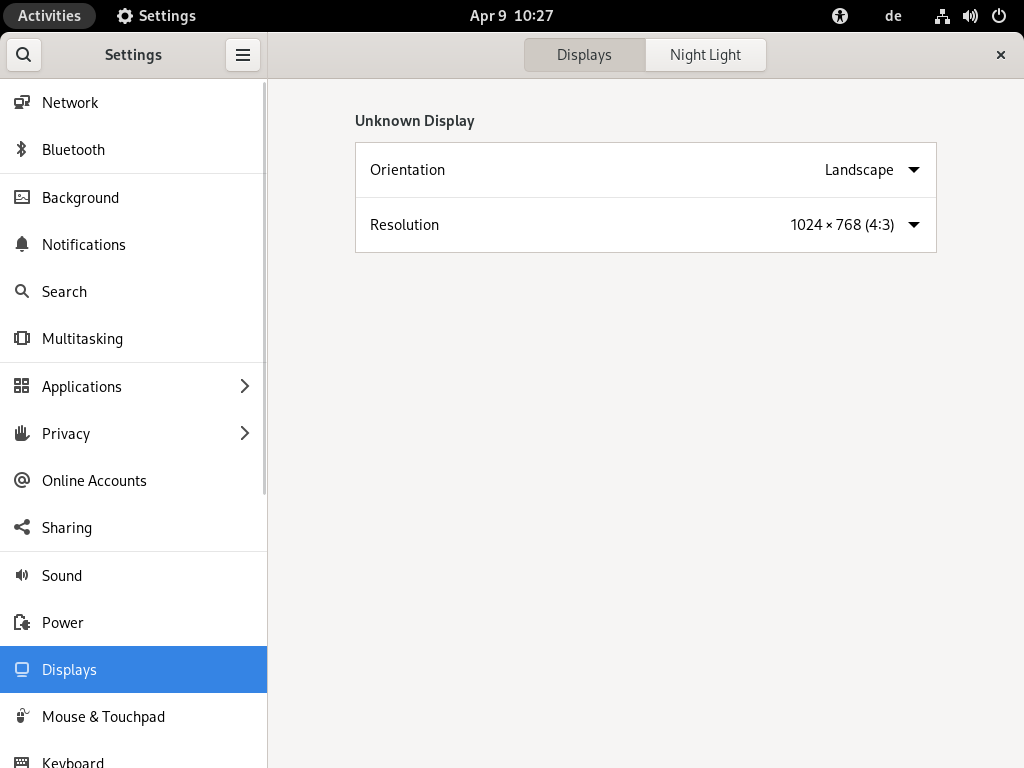1024x768 pixels.
Task: Click the Power settings icon
Action: (x=22, y=623)
